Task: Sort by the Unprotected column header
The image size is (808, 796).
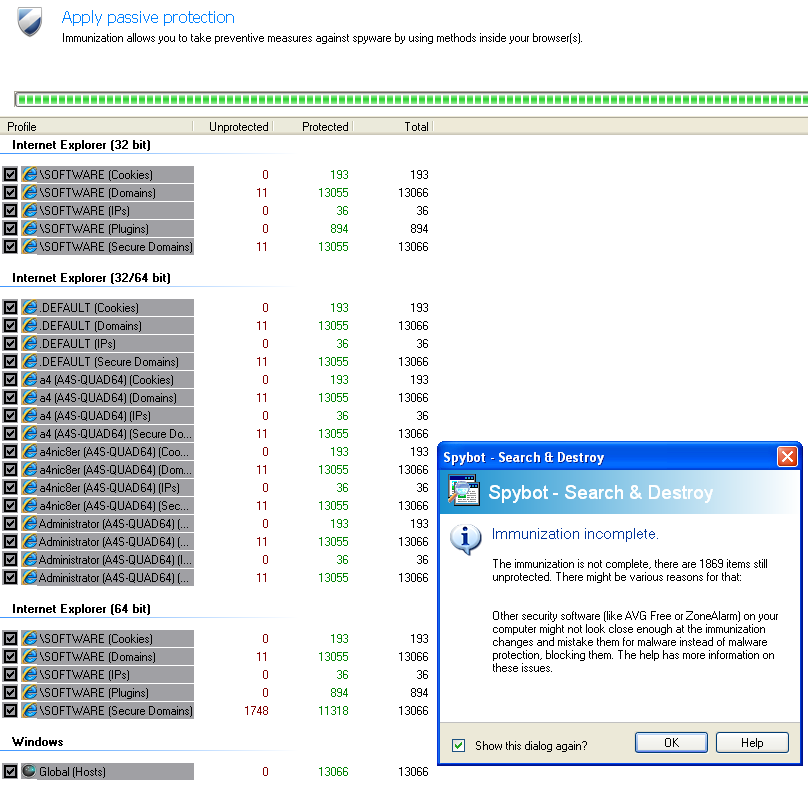Action: pos(233,127)
